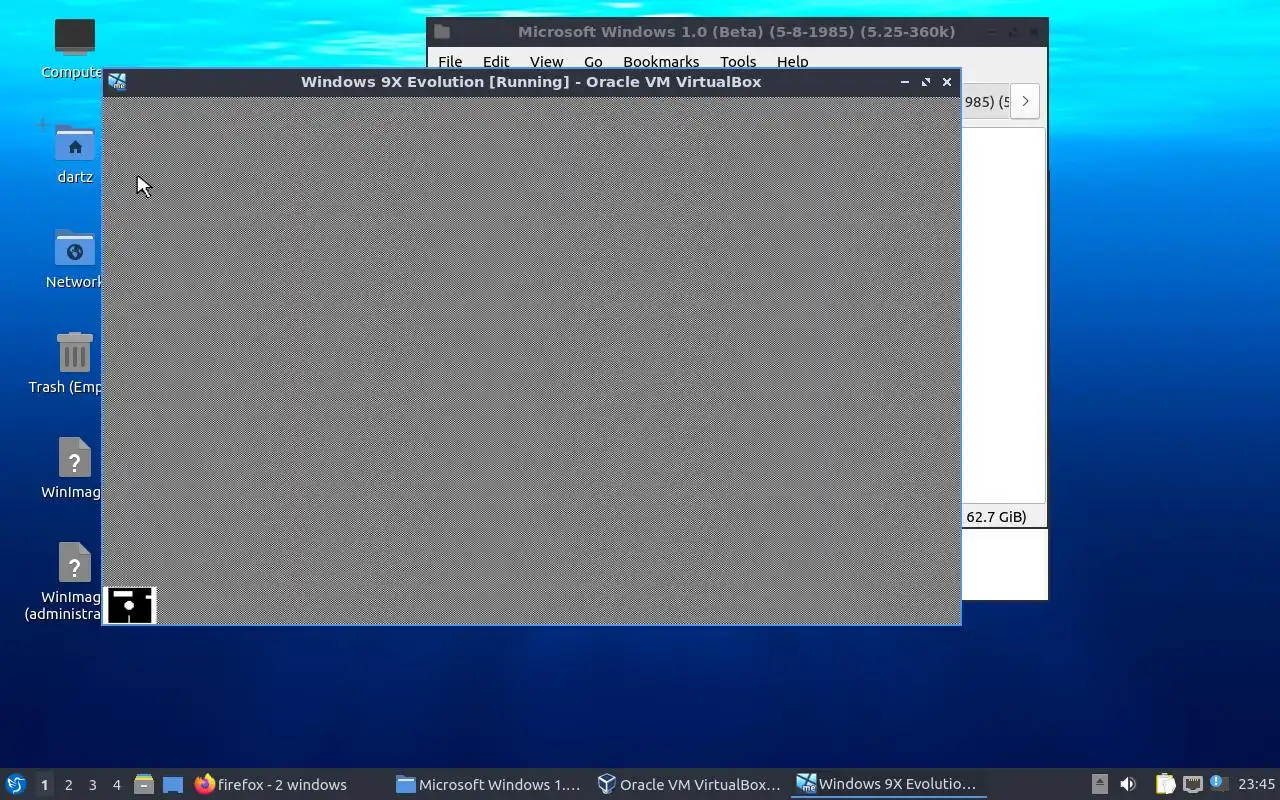
Task: Open the Bookmarks menu in the file manager
Action: click(x=661, y=61)
